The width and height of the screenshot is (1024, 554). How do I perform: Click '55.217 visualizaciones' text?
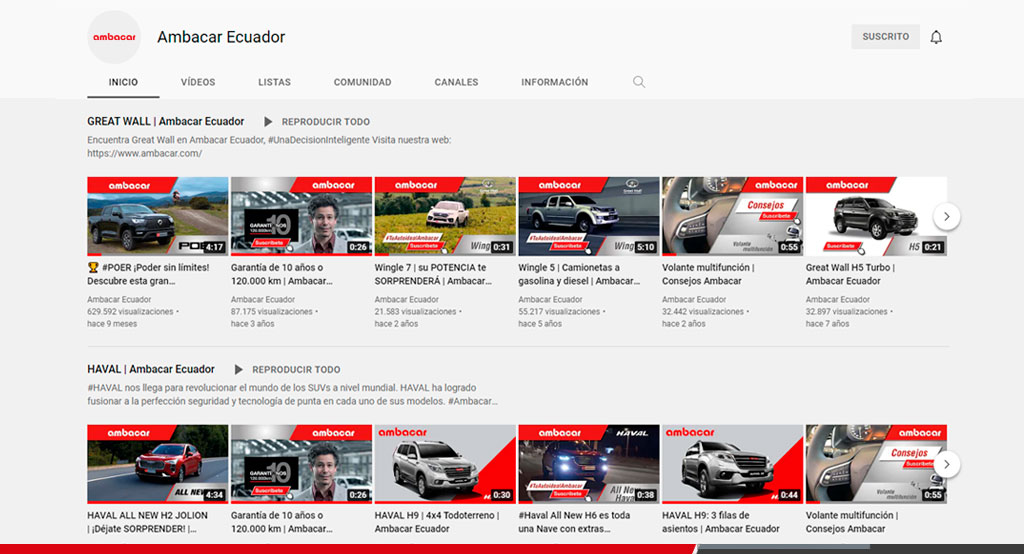tap(559, 312)
